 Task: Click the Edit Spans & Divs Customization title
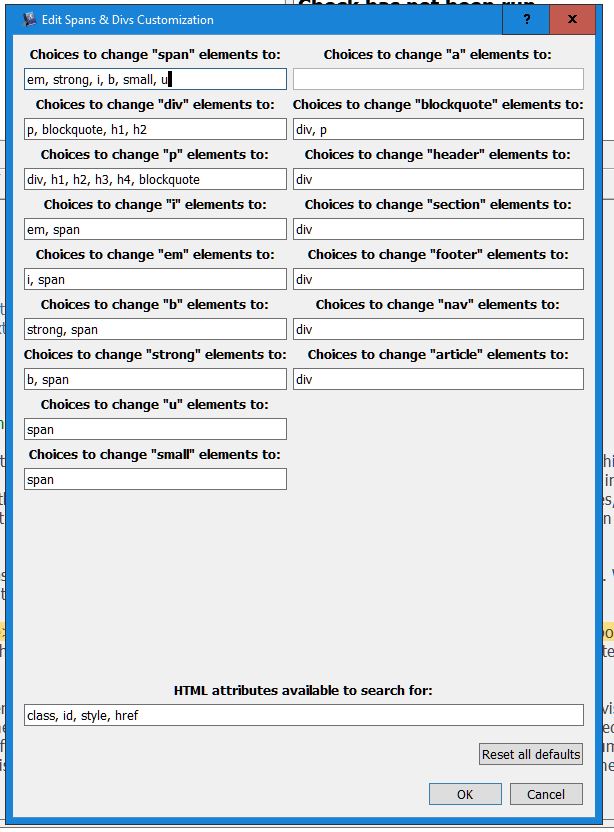127,20
